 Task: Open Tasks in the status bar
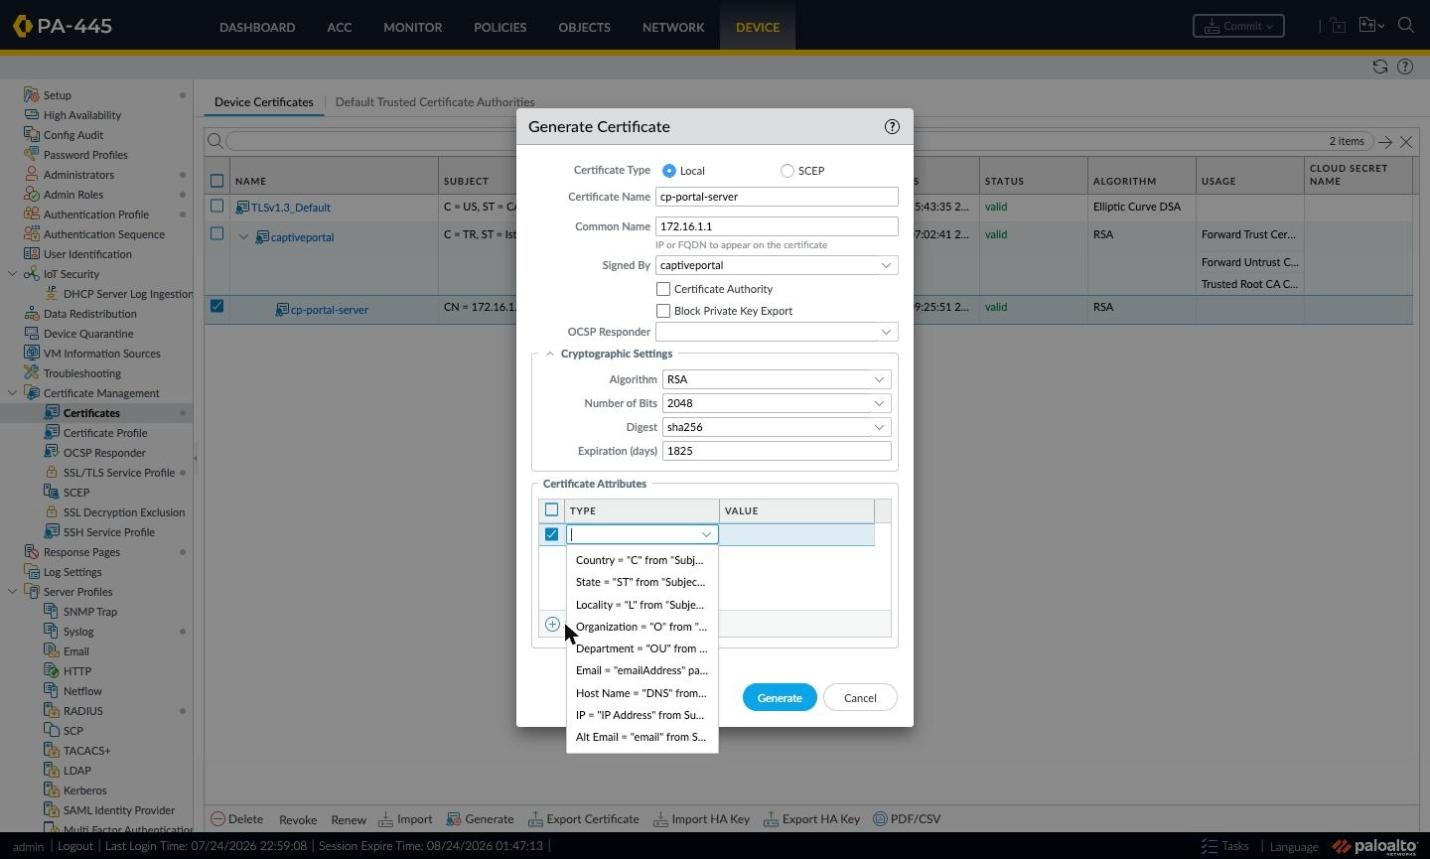pos(1225,846)
